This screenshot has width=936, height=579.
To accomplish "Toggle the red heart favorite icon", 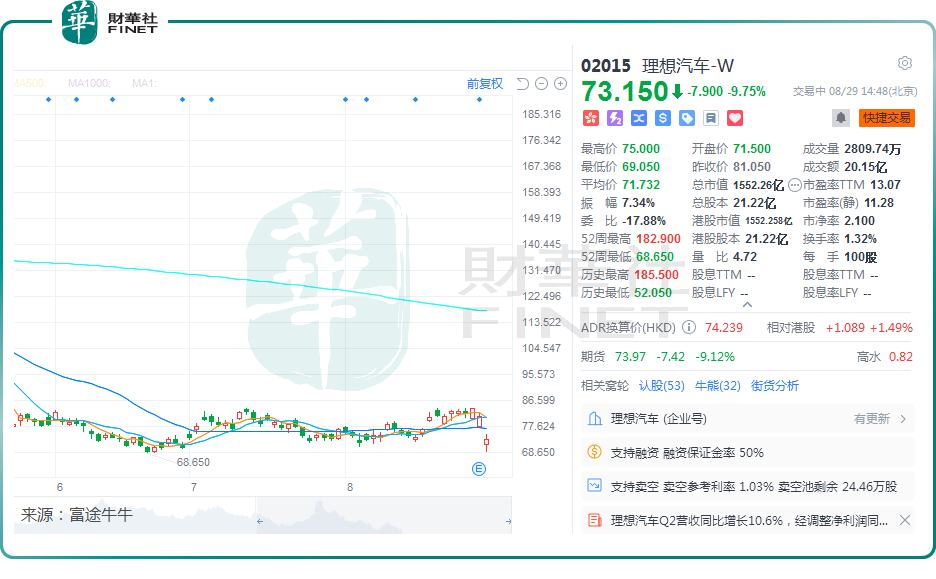I will click(x=735, y=118).
